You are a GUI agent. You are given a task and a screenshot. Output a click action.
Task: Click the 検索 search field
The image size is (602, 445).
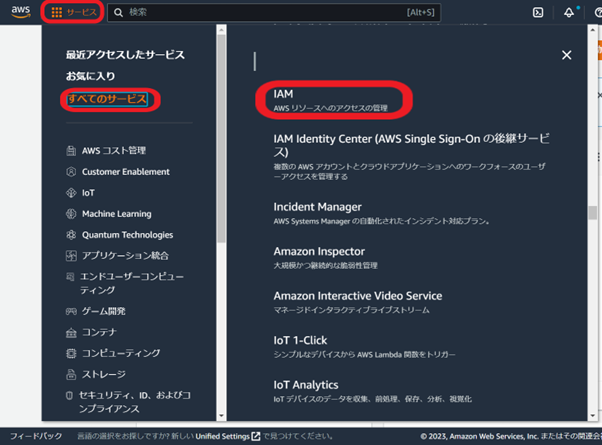[270, 12]
